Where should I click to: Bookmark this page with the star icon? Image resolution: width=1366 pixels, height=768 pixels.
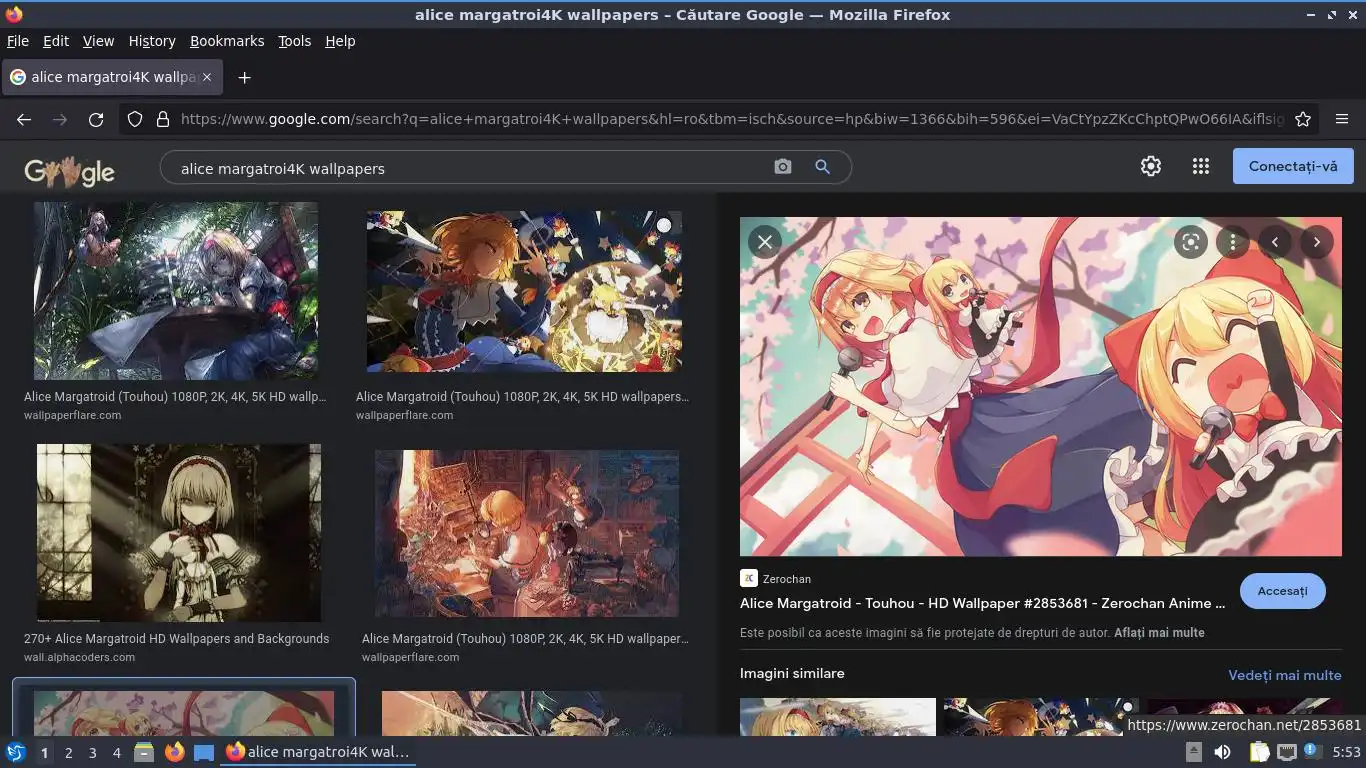1303,119
